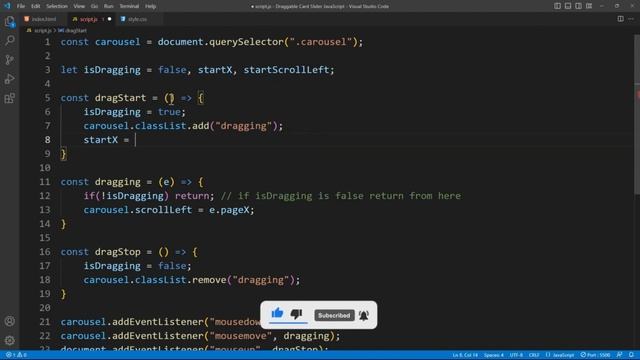Change the UTF-8 encoding selector
Screen dimensions: 640x360
(x=516, y=355)
